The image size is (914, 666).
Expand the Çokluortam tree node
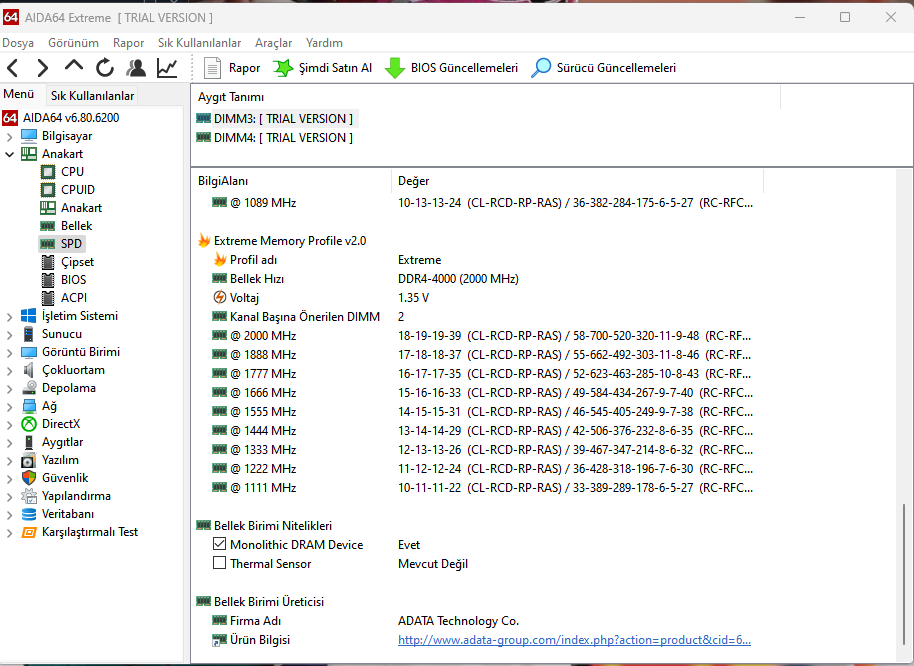click(x=9, y=371)
